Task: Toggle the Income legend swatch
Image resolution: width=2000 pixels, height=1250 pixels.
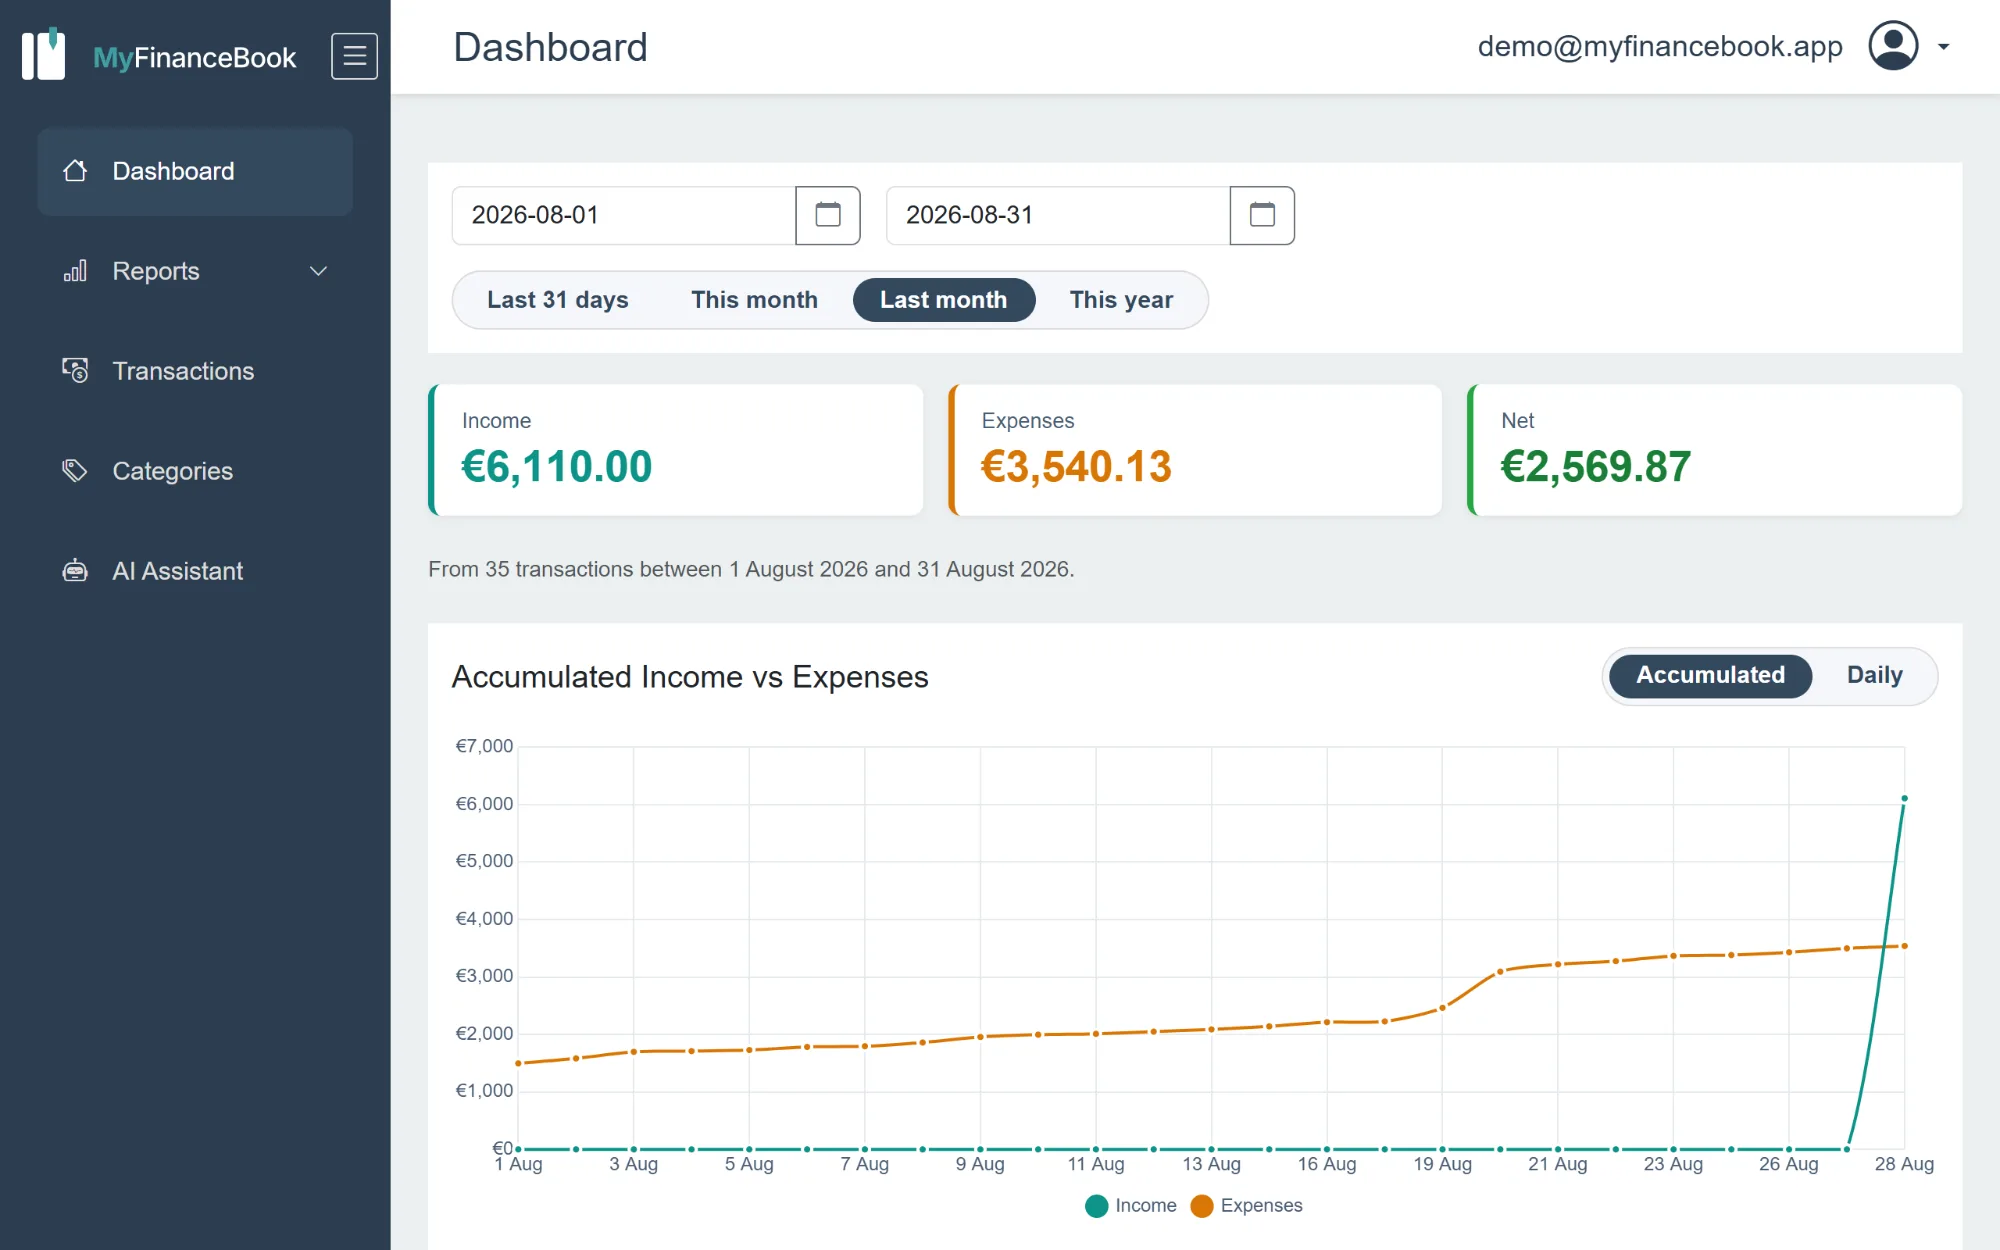Action: pos(1096,1206)
